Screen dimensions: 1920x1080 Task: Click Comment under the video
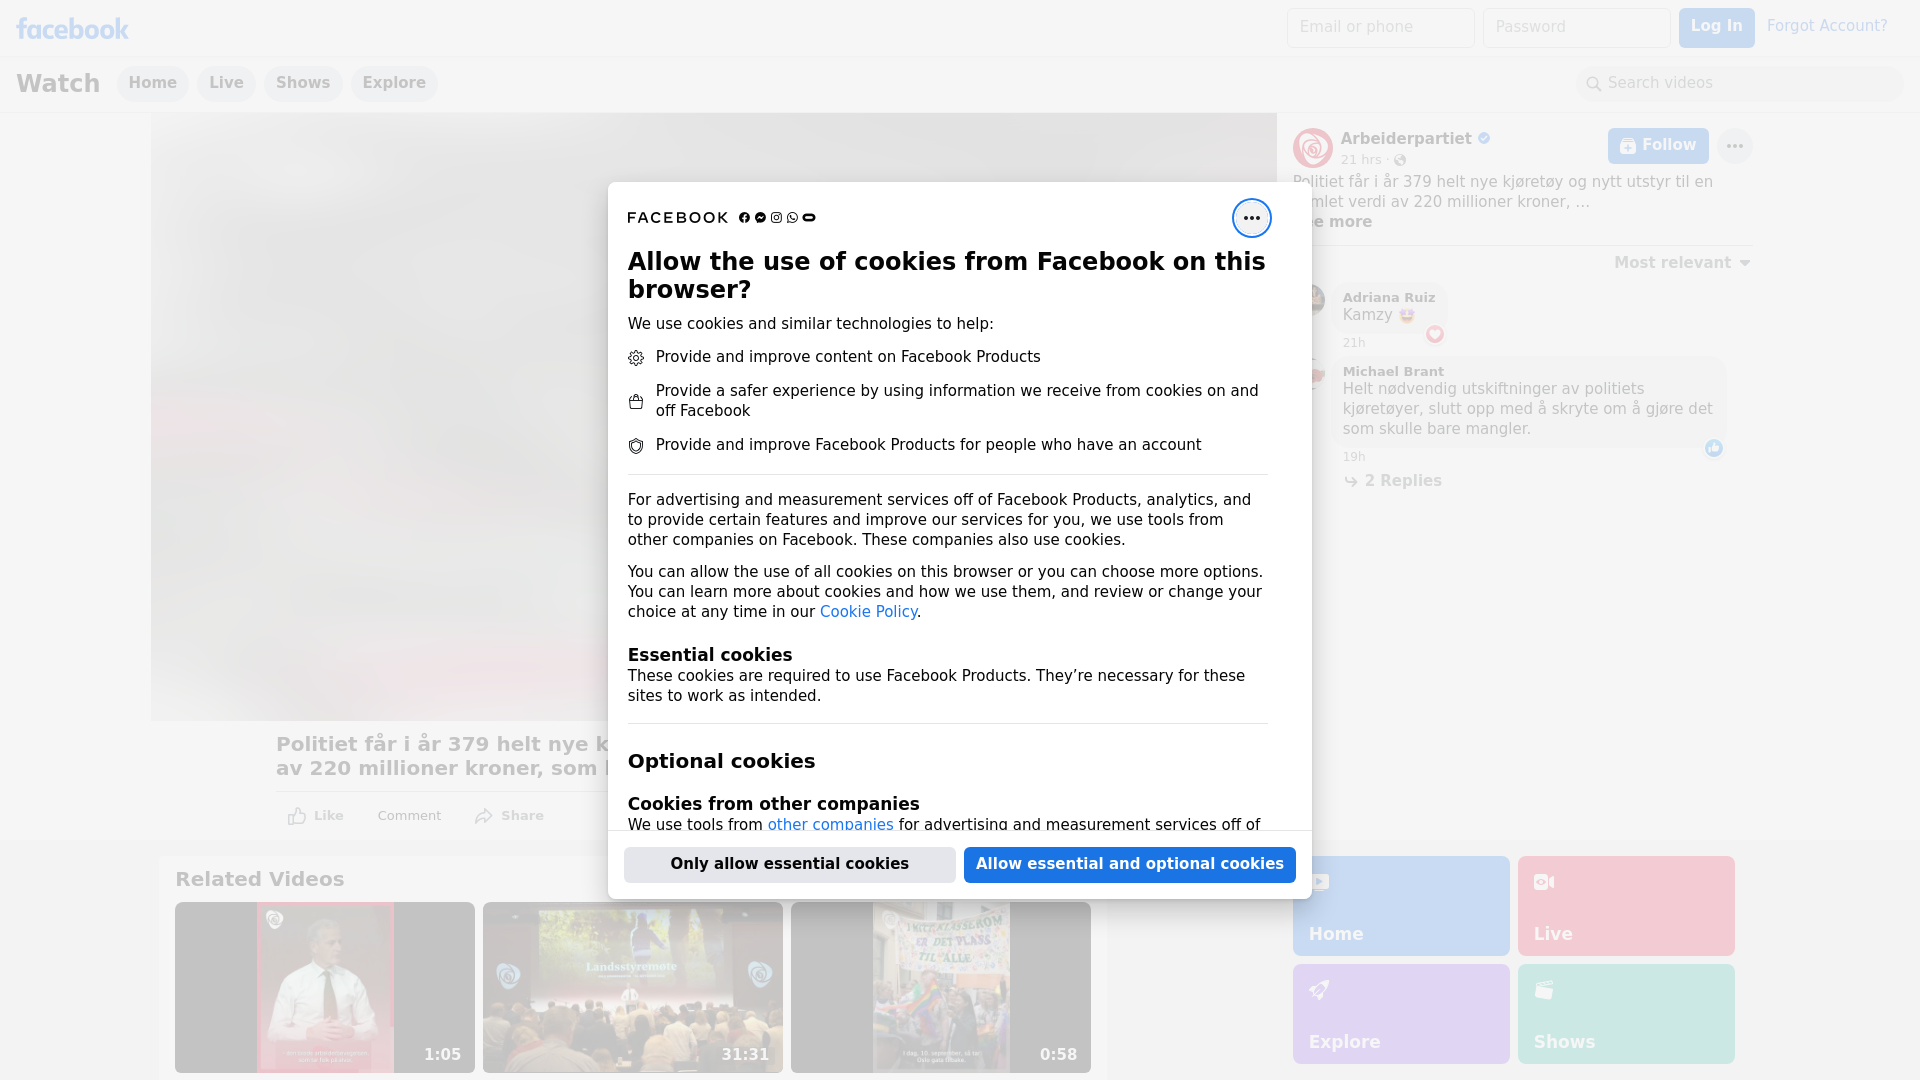pos(409,816)
